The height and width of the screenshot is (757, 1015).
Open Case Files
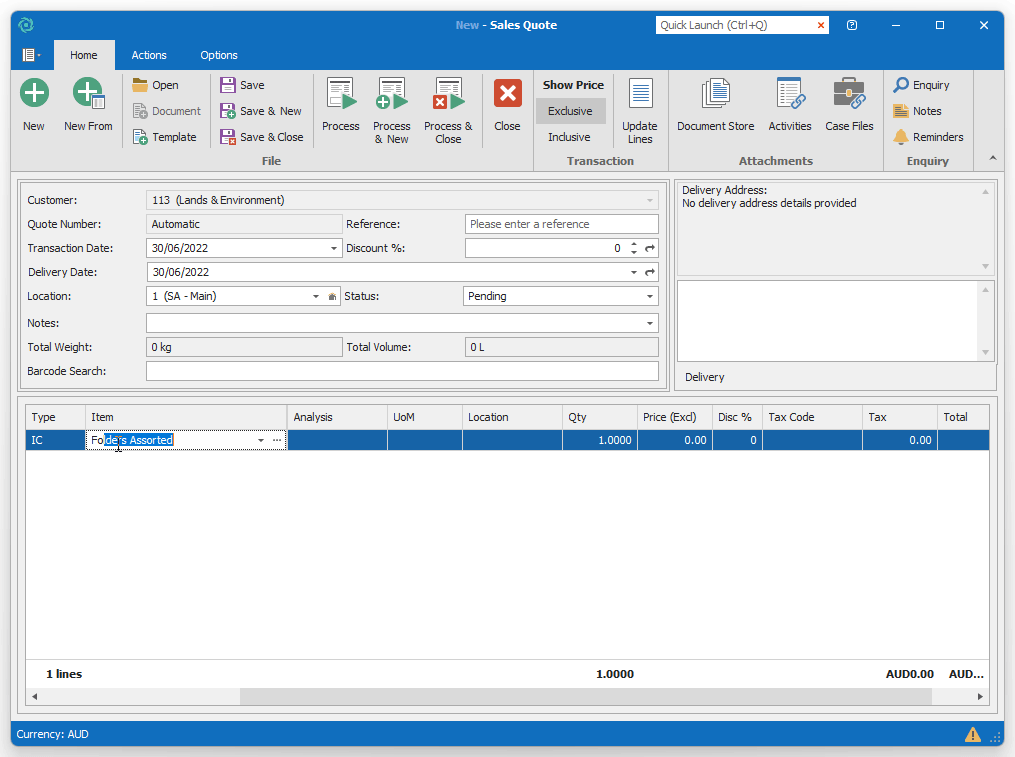tap(849, 95)
